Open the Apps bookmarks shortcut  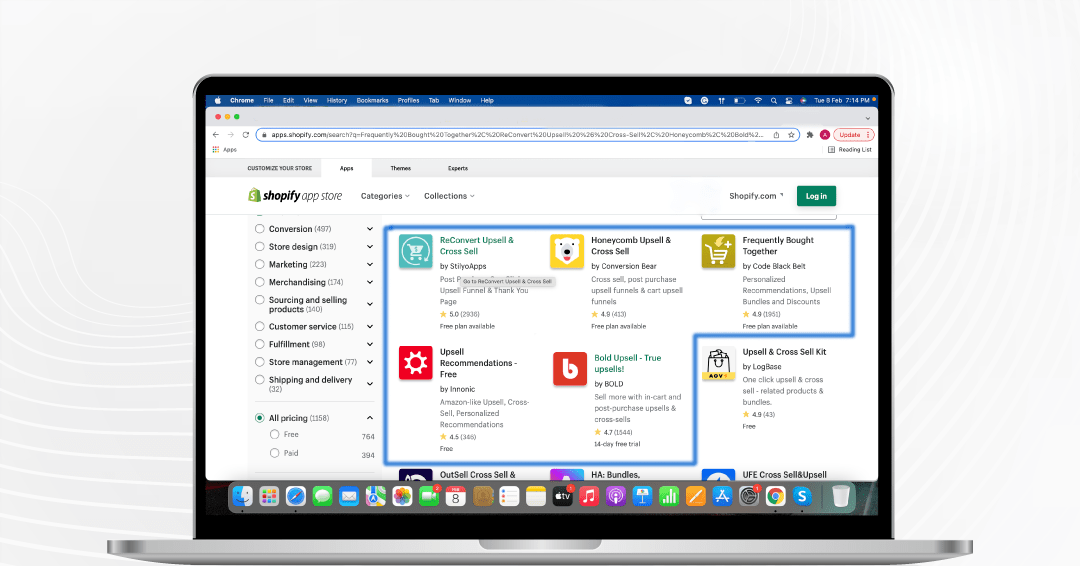coord(225,149)
